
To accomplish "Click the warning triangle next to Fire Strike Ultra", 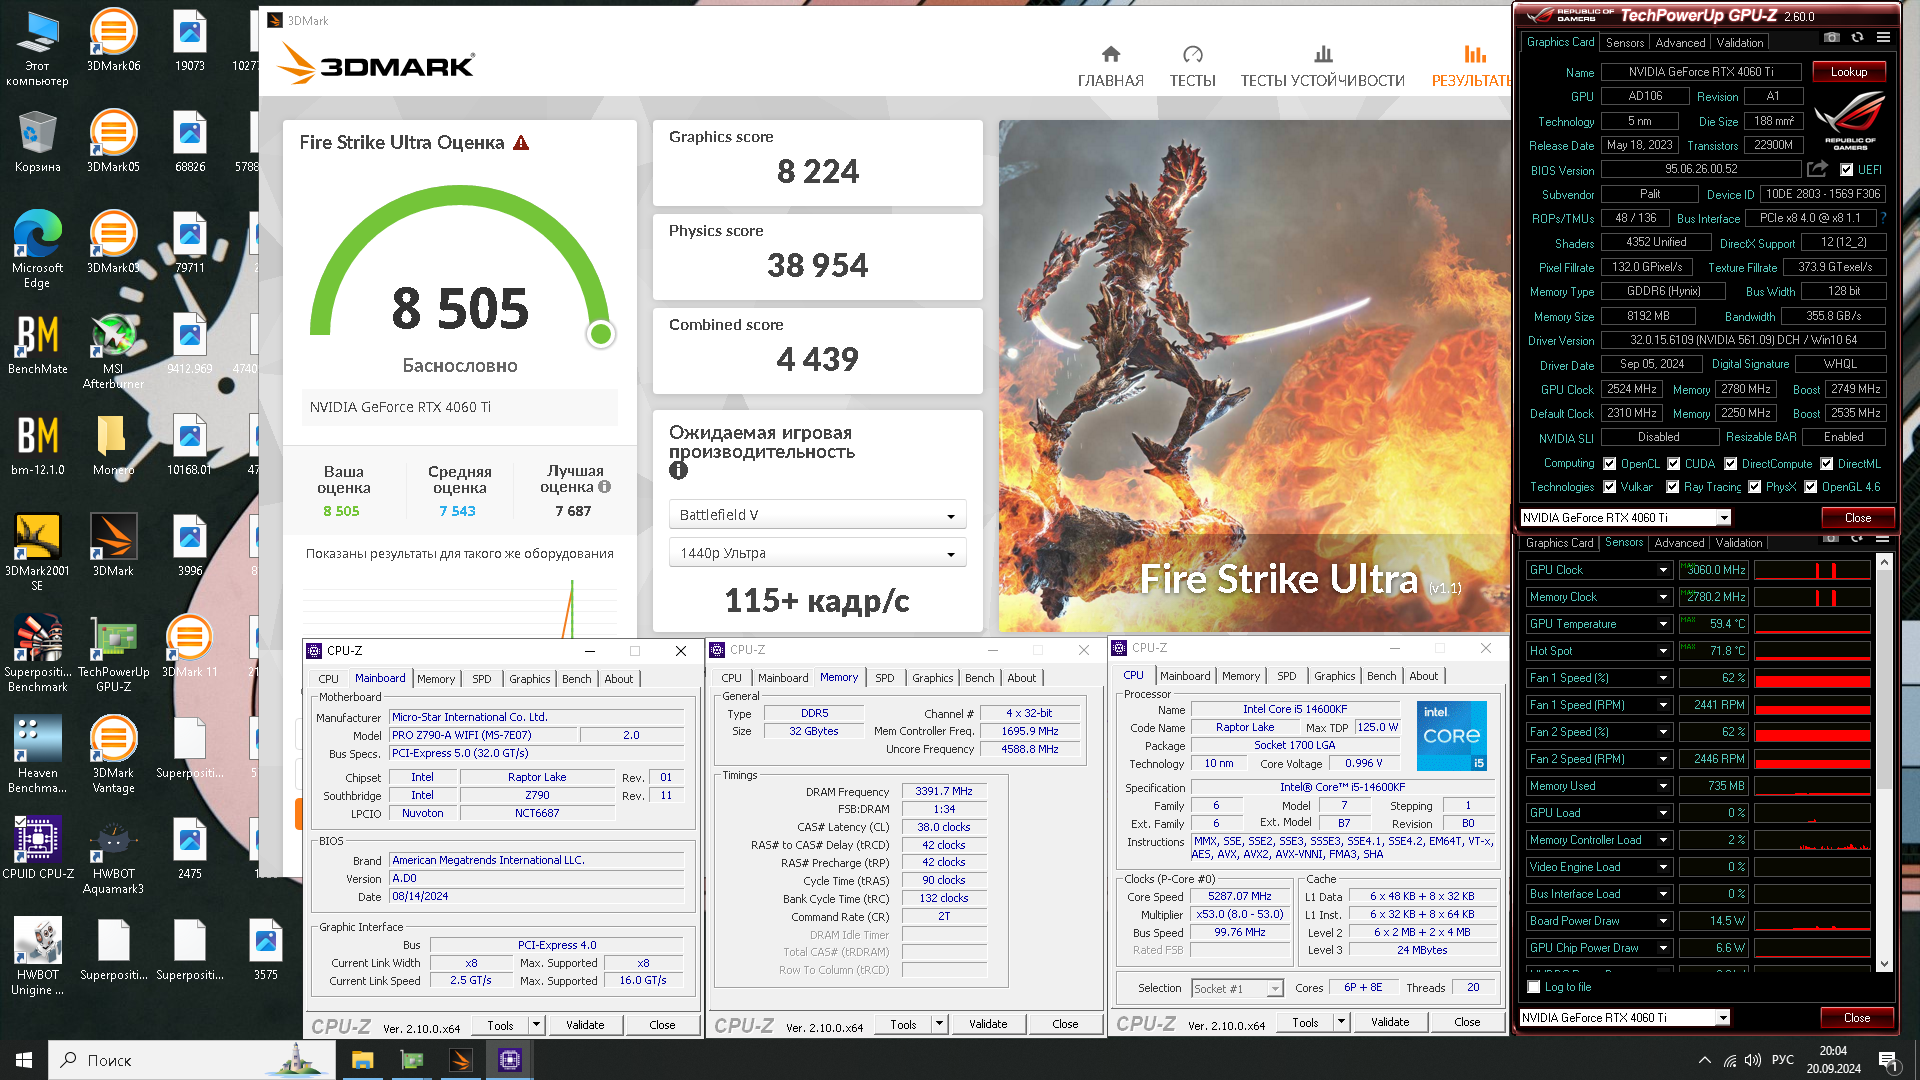I will click(x=521, y=143).
